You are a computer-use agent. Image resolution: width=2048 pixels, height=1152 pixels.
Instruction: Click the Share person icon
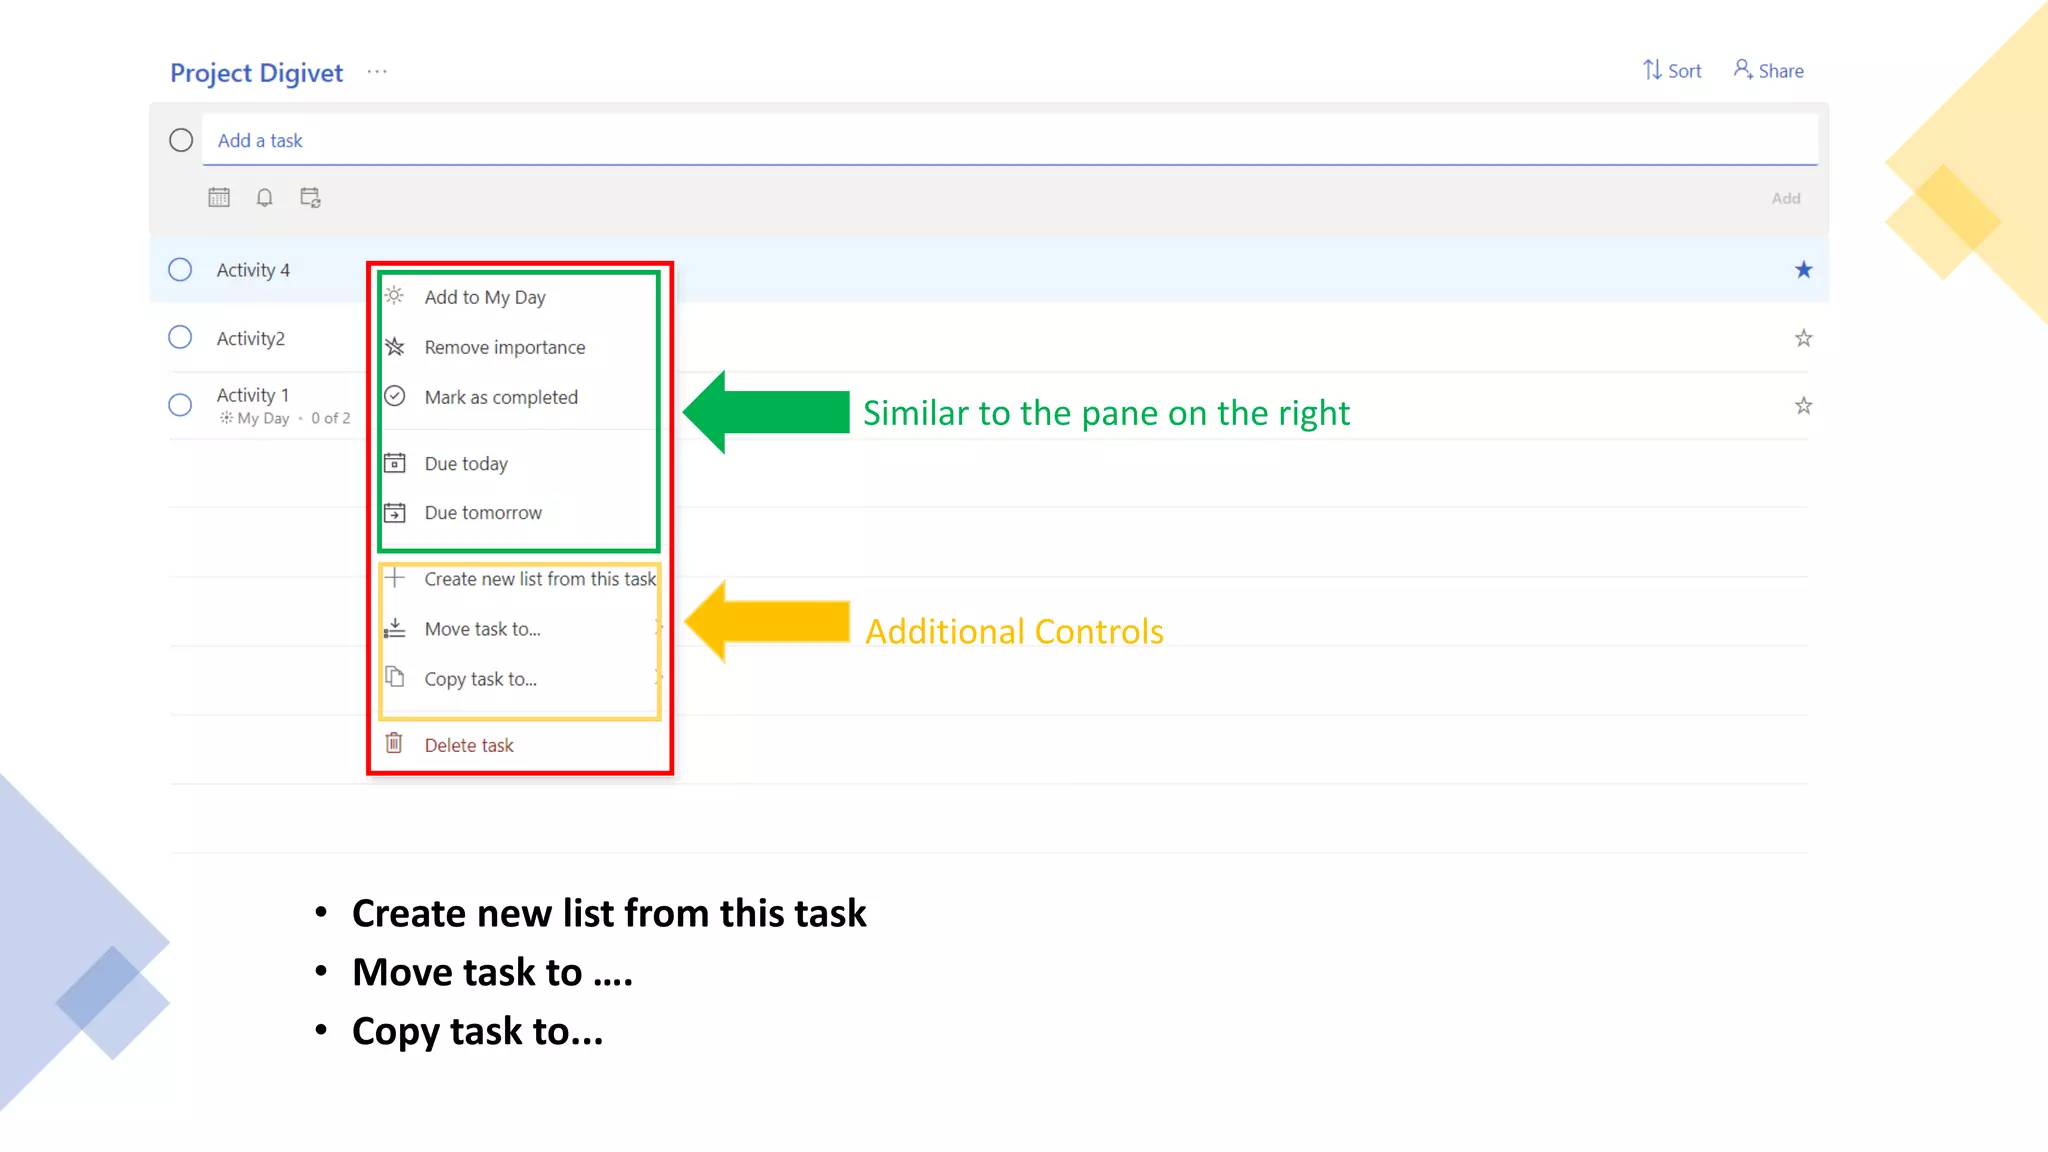click(1743, 69)
